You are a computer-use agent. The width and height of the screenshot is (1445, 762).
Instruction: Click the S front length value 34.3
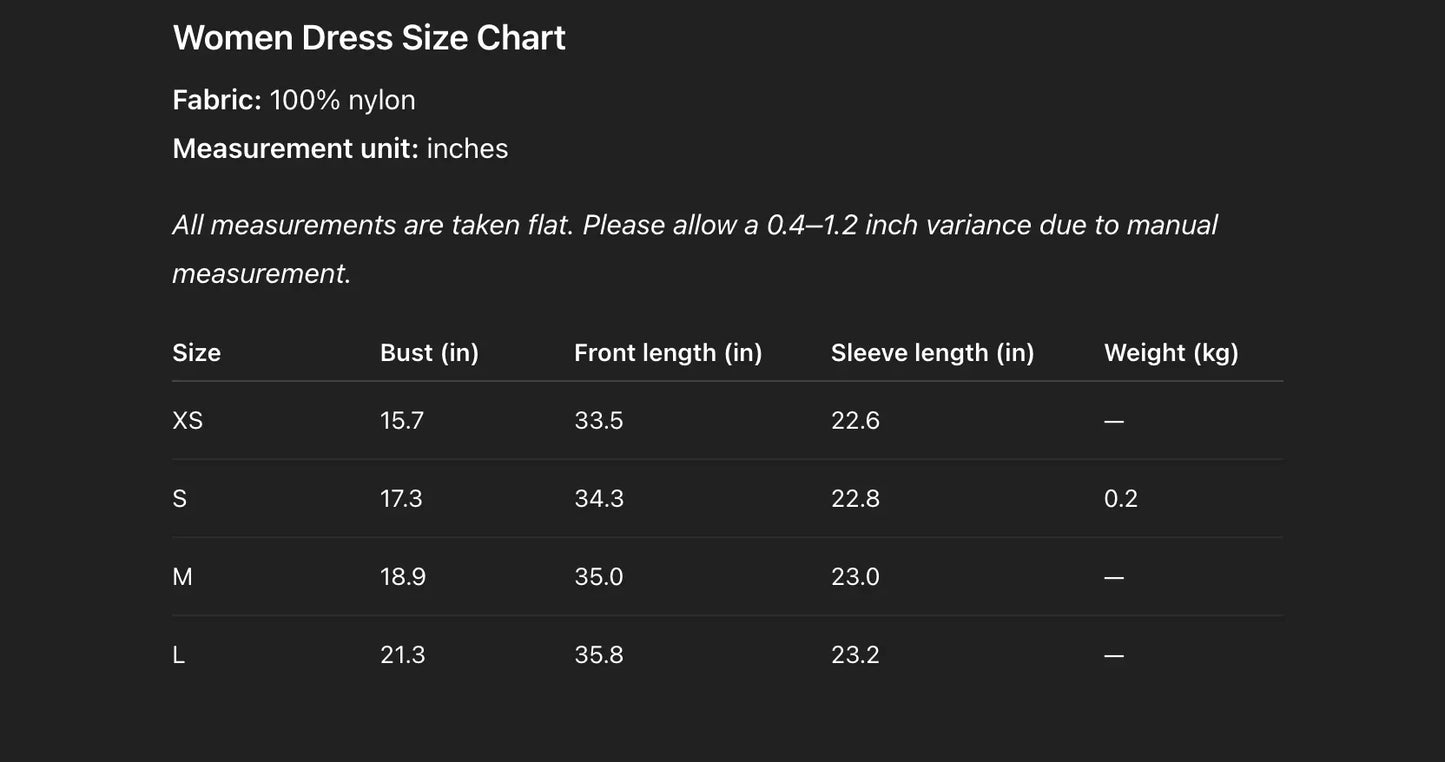pyautogui.click(x=599, y=499)
